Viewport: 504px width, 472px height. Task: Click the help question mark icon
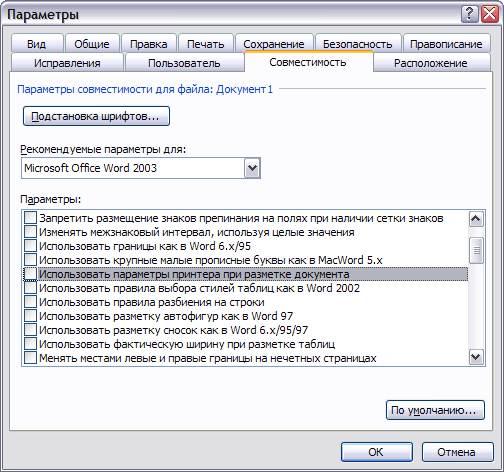[469, 14]
